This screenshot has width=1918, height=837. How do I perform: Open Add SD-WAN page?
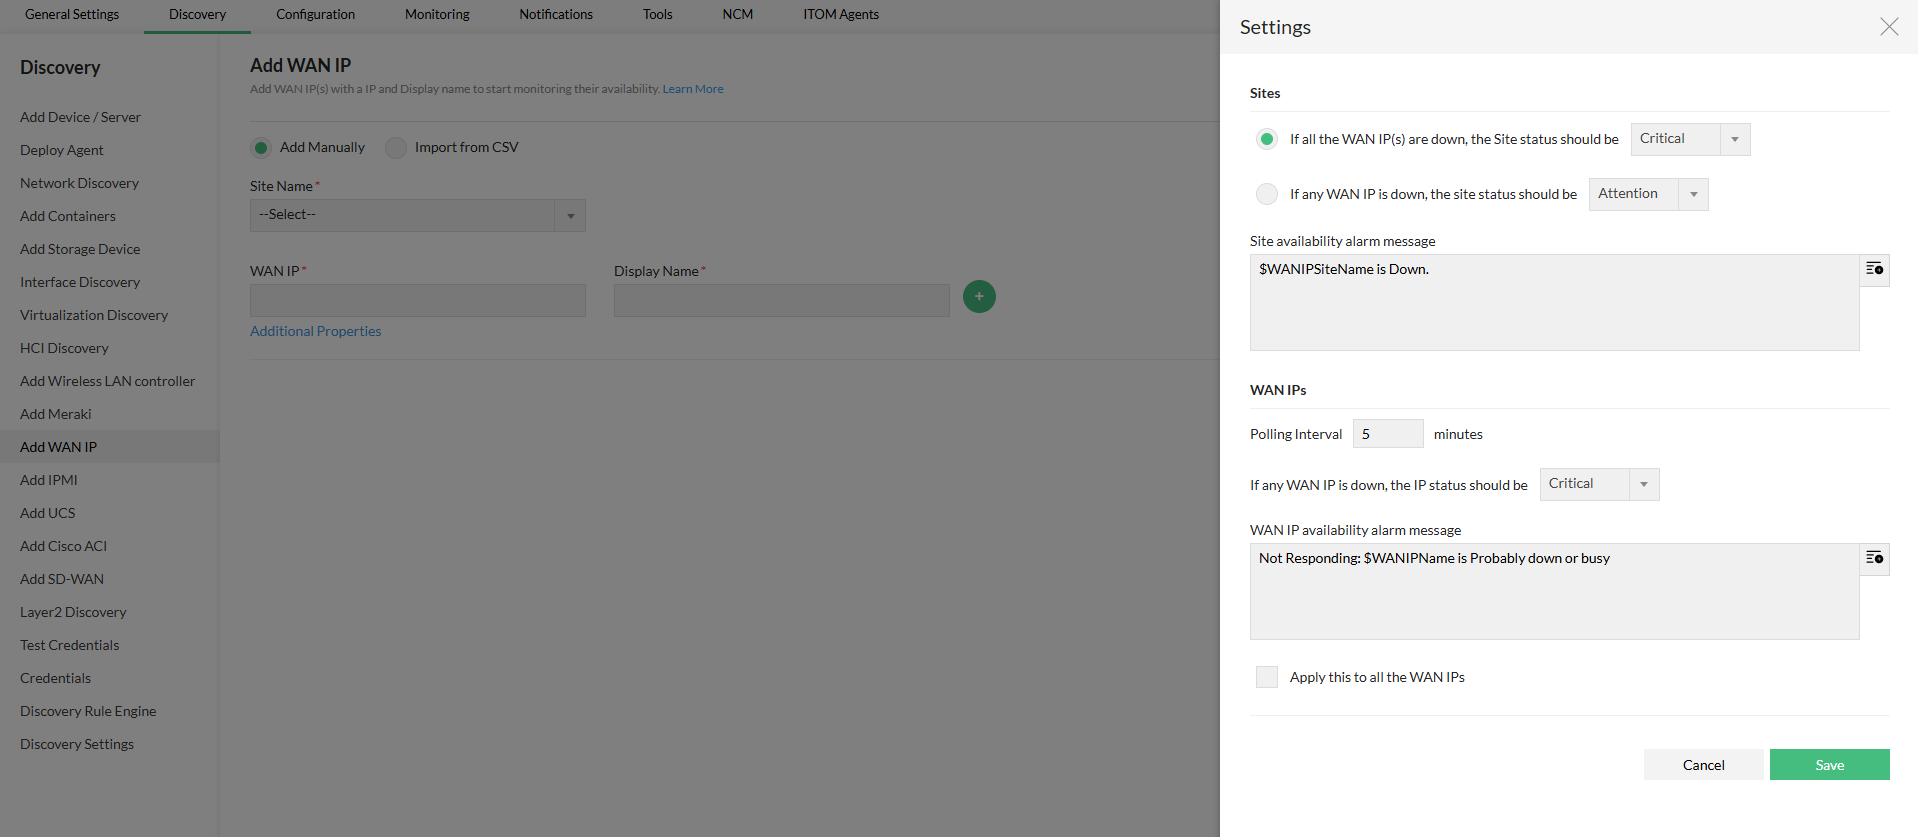click(x=62, y=579)
